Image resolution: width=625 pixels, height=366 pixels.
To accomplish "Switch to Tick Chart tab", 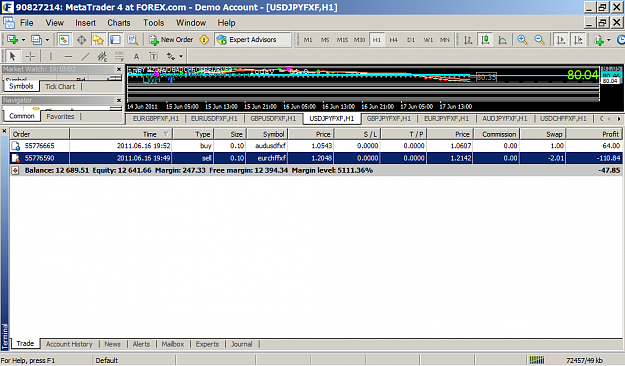I will pyautogui.click(x=60, y=87).
